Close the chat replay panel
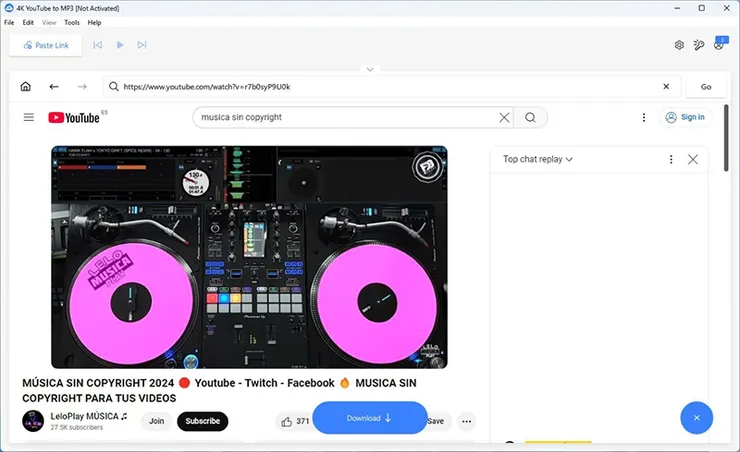Viewport: 740px width, 452px height. pyautogui.click(x=693, y=159)
